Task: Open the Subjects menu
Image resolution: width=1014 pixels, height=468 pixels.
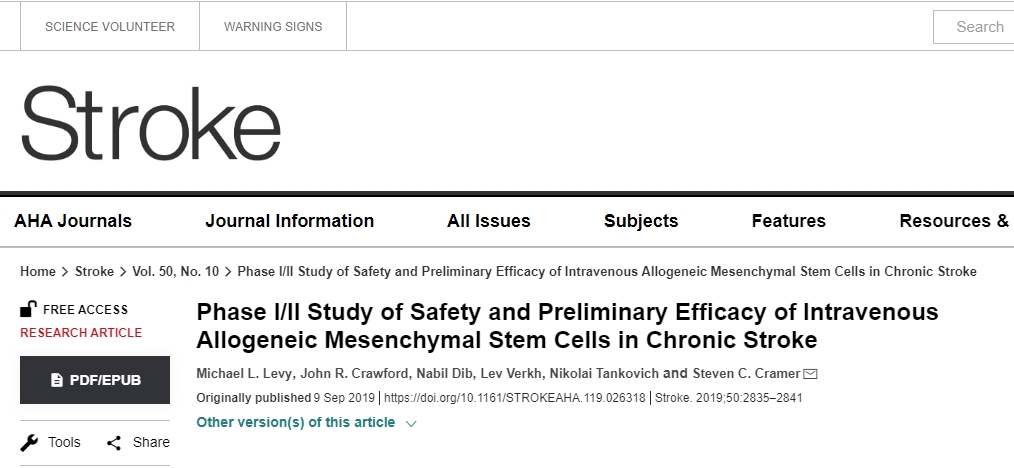Action: point(640,221)
